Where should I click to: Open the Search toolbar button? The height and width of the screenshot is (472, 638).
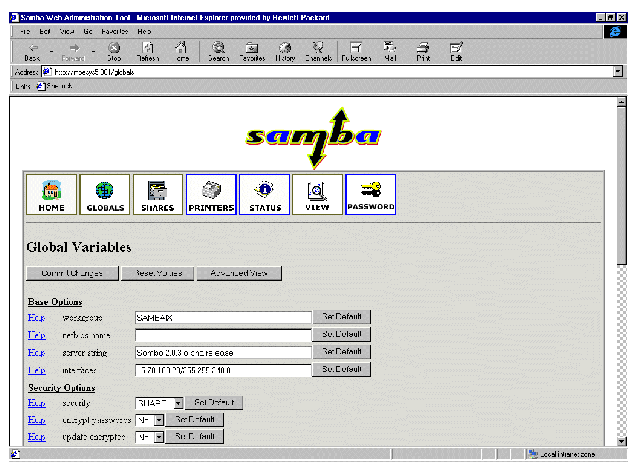tap(218, 52)
